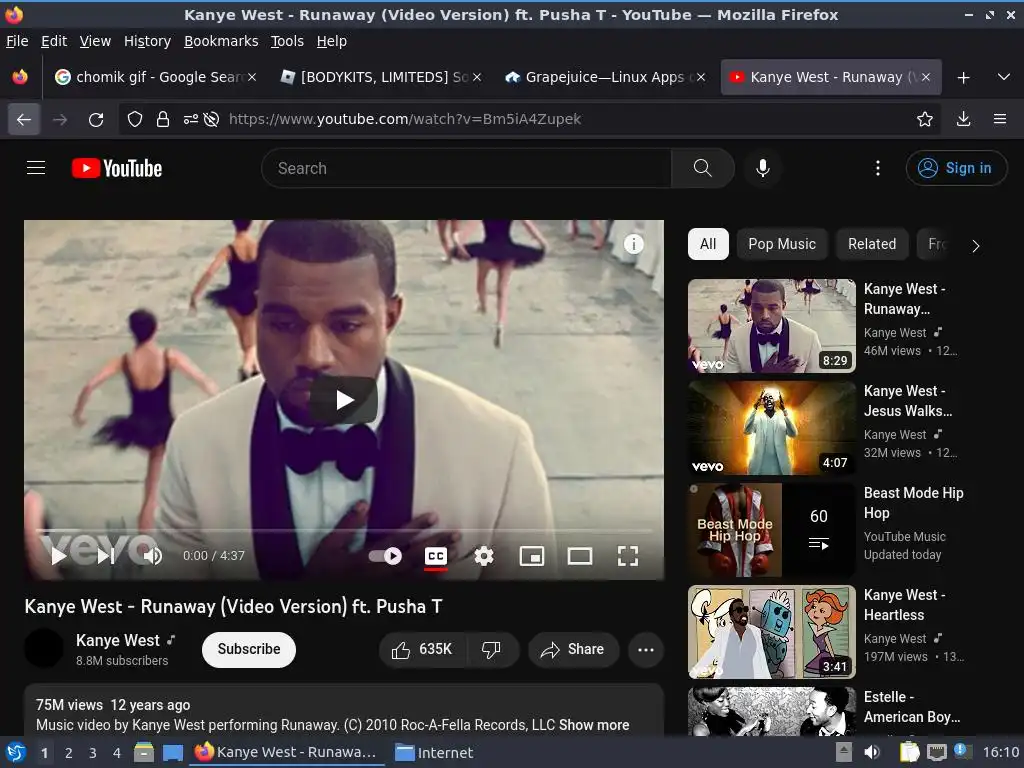Switch to Grapejuice Linux Apps tab
The height and width of the screenshot is (768, 1024).
tap(605, 78)
